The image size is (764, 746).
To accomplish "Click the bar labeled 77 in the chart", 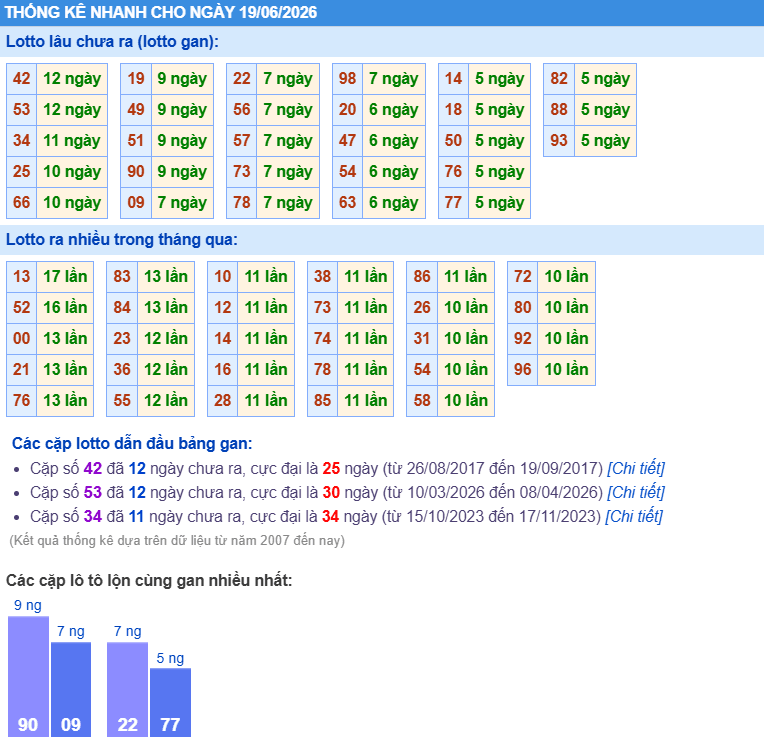I will [171, 702].
